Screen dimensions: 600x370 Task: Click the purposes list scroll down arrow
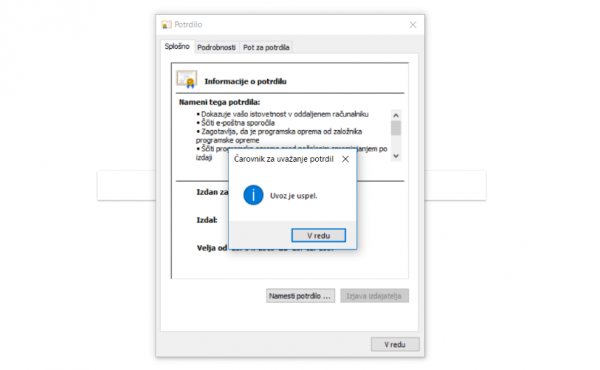pos(396,156)
